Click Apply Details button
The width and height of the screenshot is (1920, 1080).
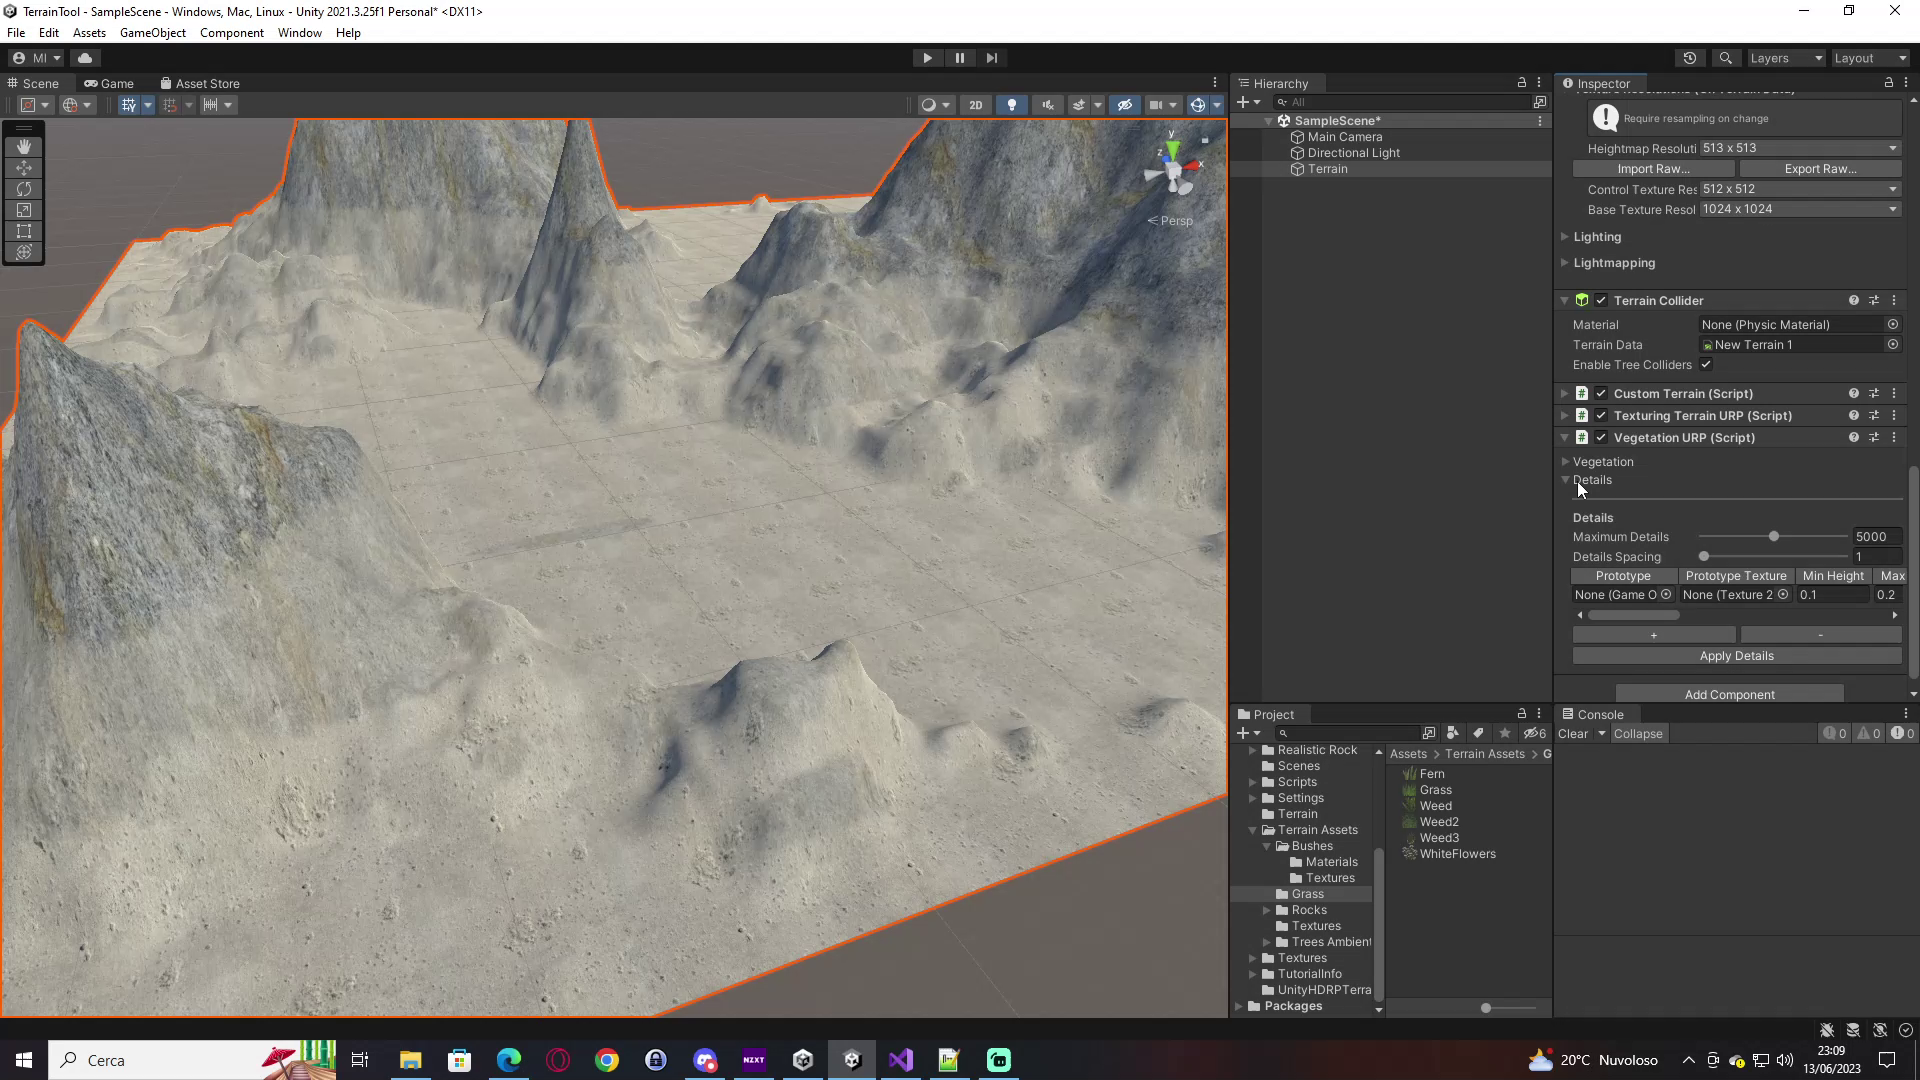[1736, 656]
